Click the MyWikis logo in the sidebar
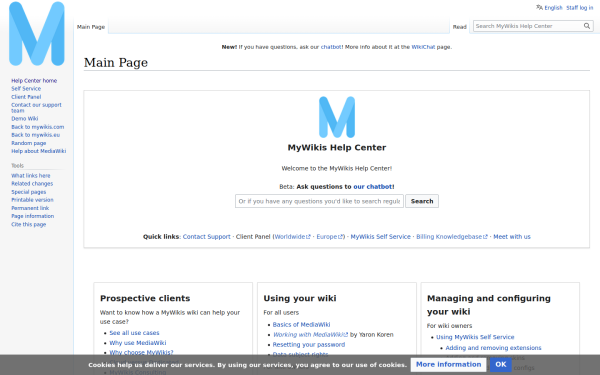The image size is (600, 375). (x=37, y=34)
